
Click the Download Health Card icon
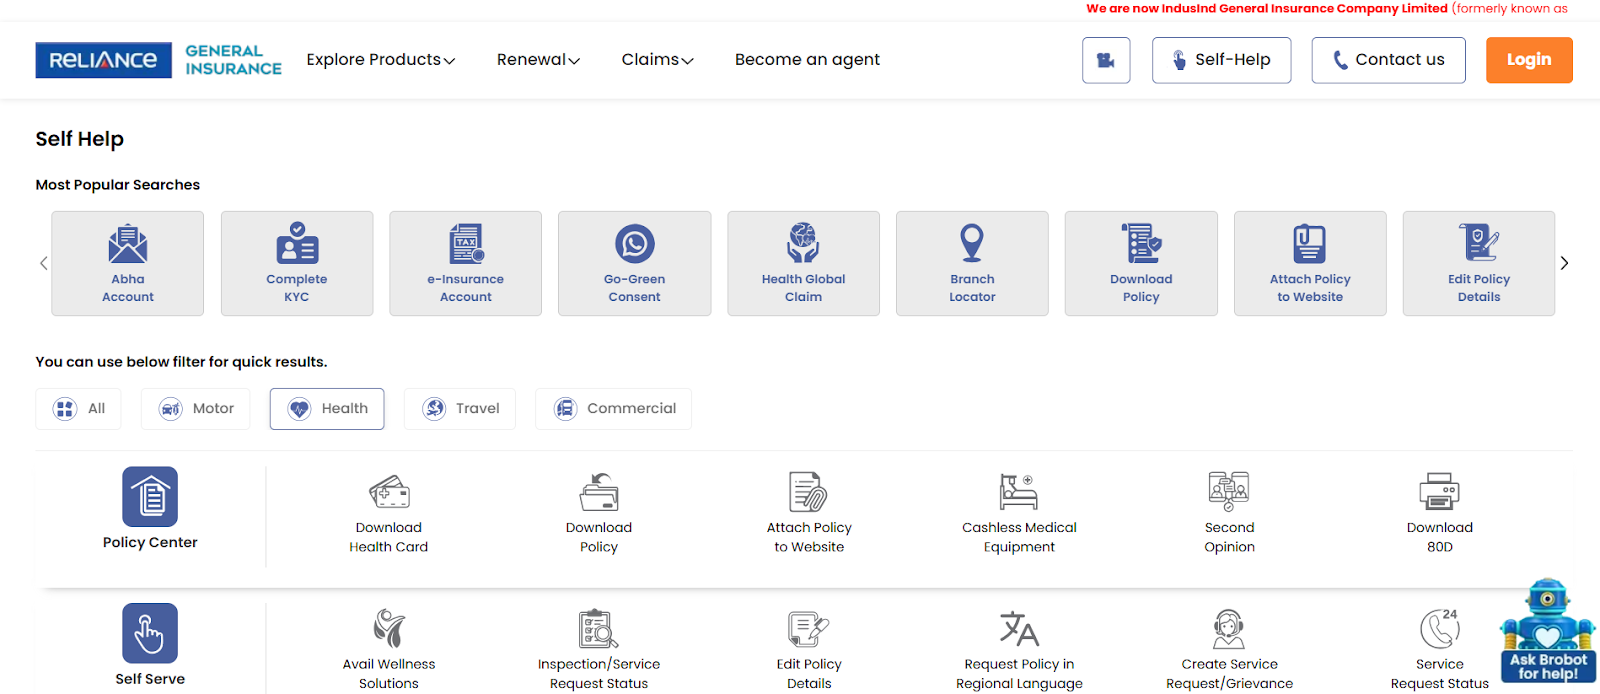click(x=389, y=492)
